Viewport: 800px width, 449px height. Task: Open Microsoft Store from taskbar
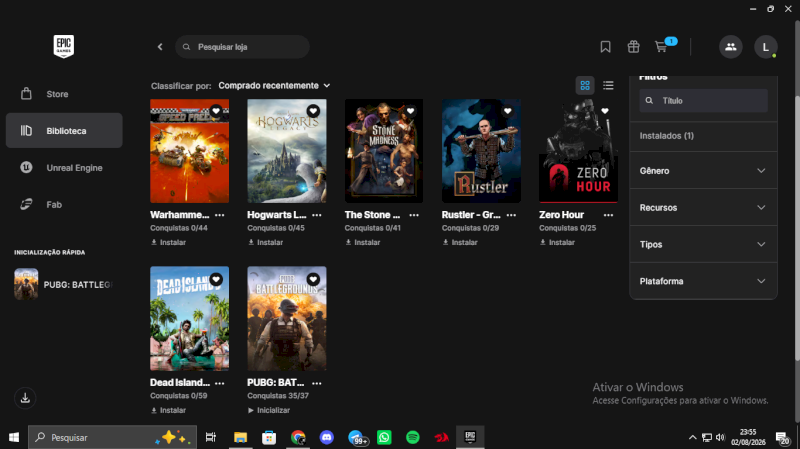(x=269, y=437)
